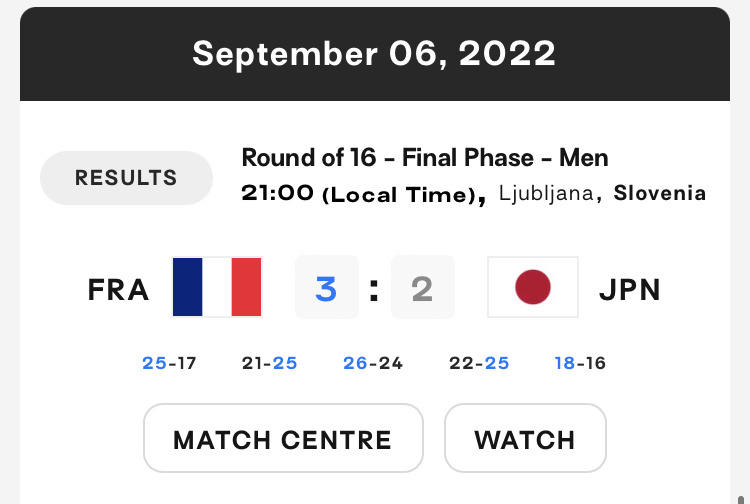Click the Ljubljana venue text
The image size is (750, 504).
(546, 194)
